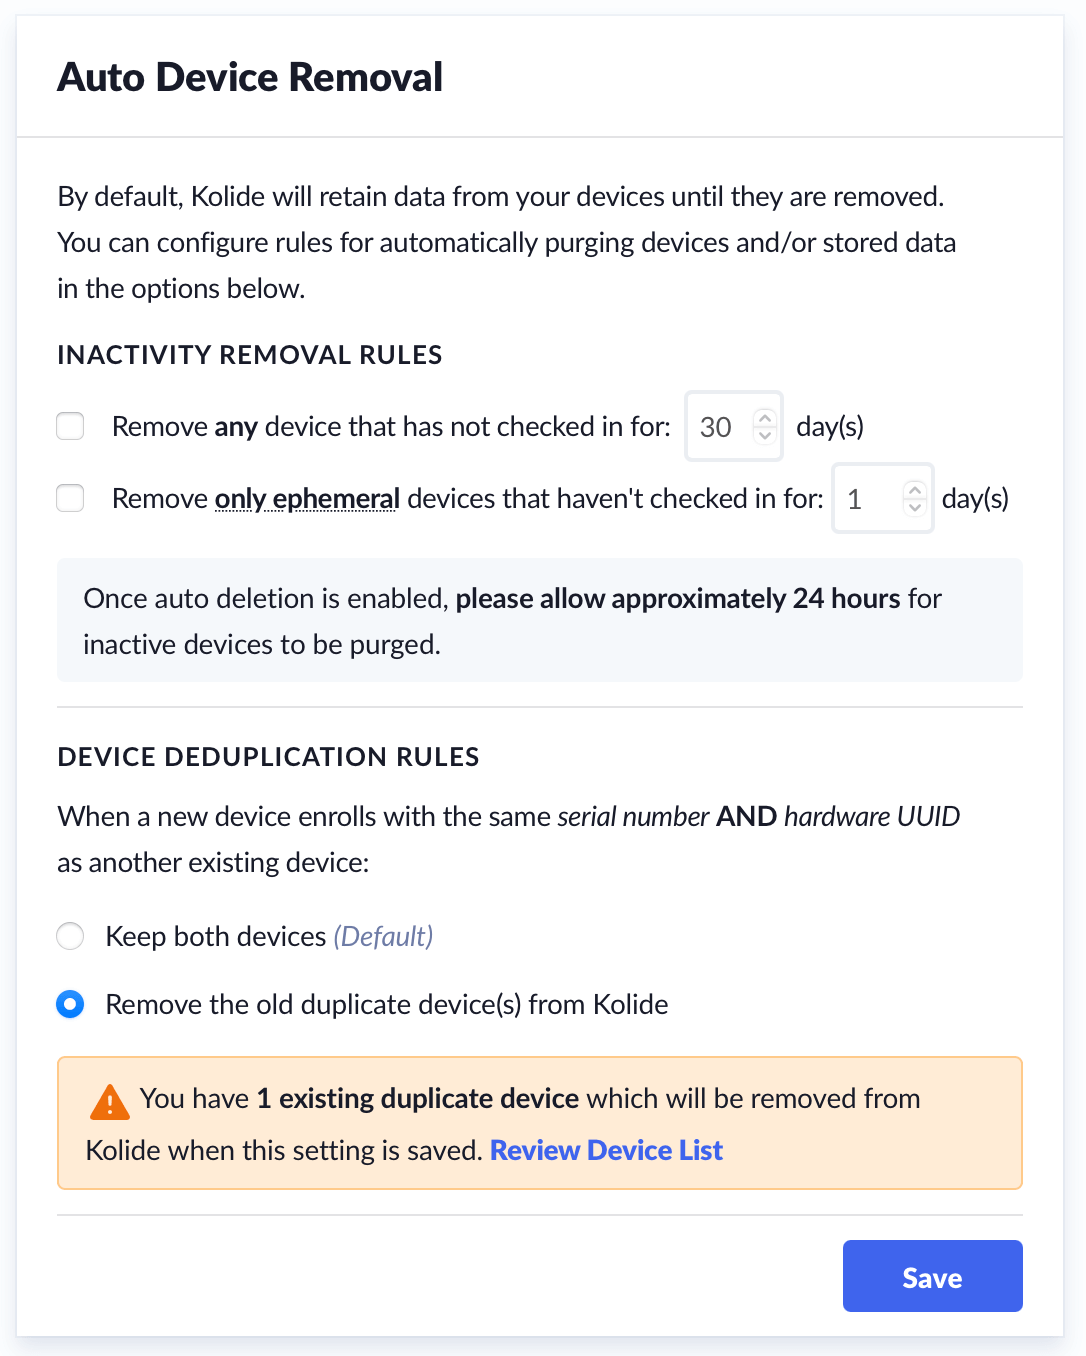The width and height of the screenshot is (1086, 1356).
Task: Open the Review Device List link
Action: coord(606,1150)
